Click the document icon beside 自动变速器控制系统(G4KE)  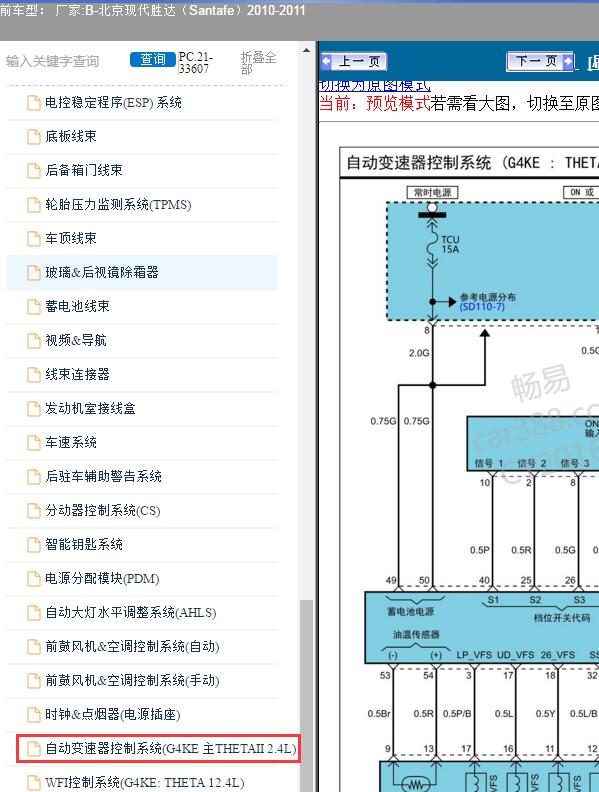(33, 749)
